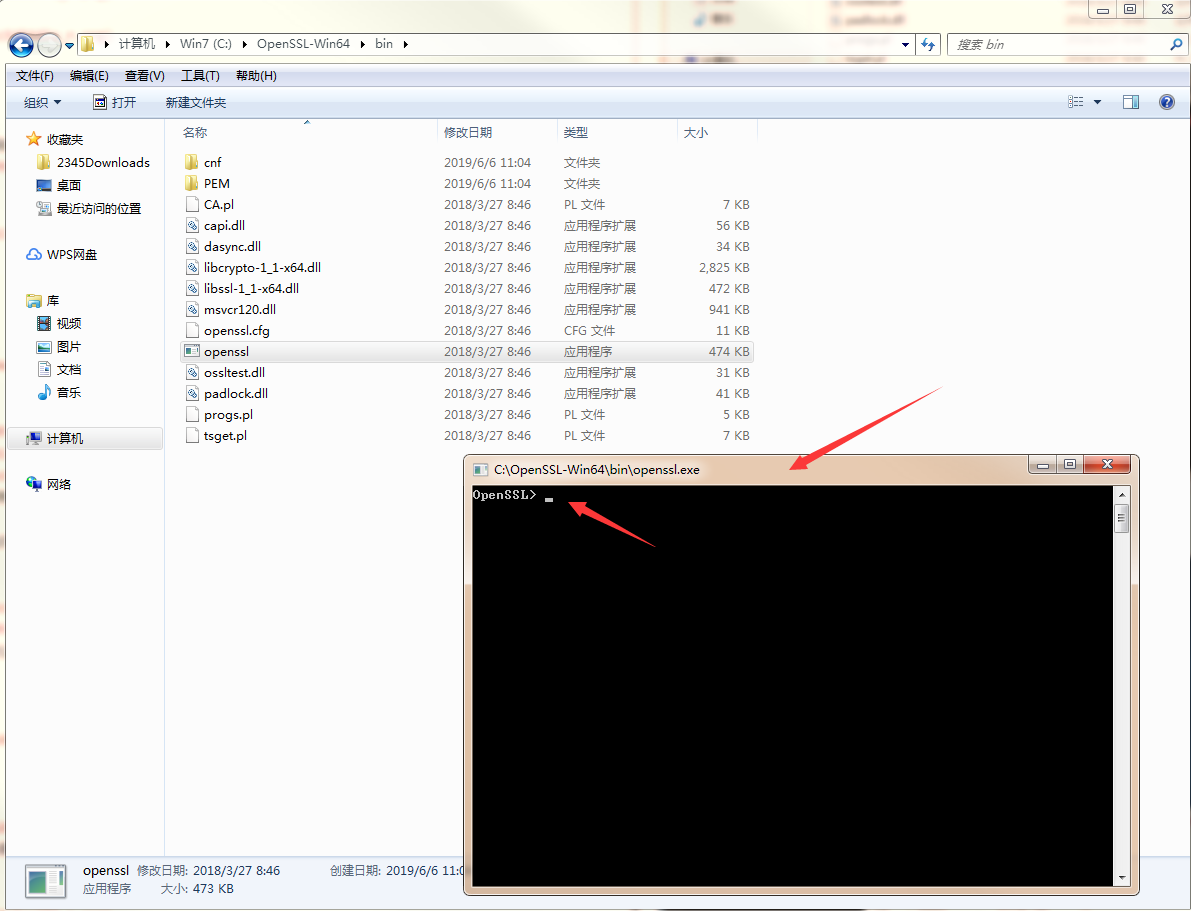Expand the address bar history dropdown
1191x911 pixels.
(906, 45)
